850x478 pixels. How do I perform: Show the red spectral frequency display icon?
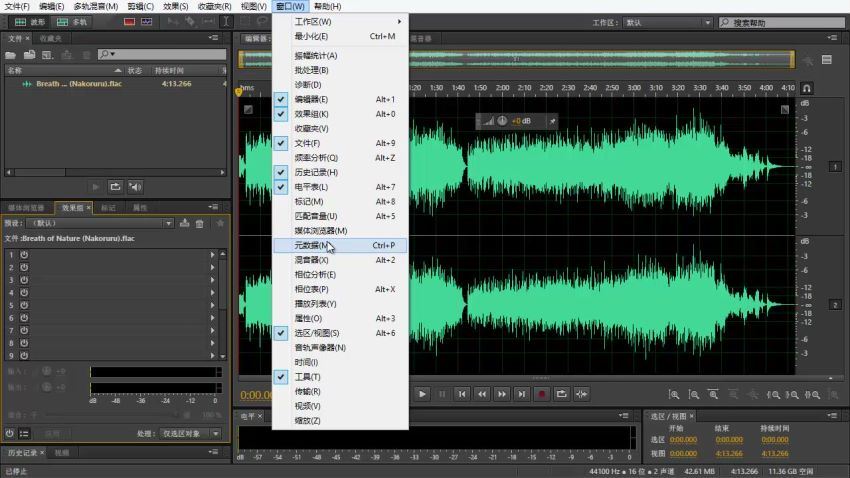pyautogui.click(x=129, y=22)
